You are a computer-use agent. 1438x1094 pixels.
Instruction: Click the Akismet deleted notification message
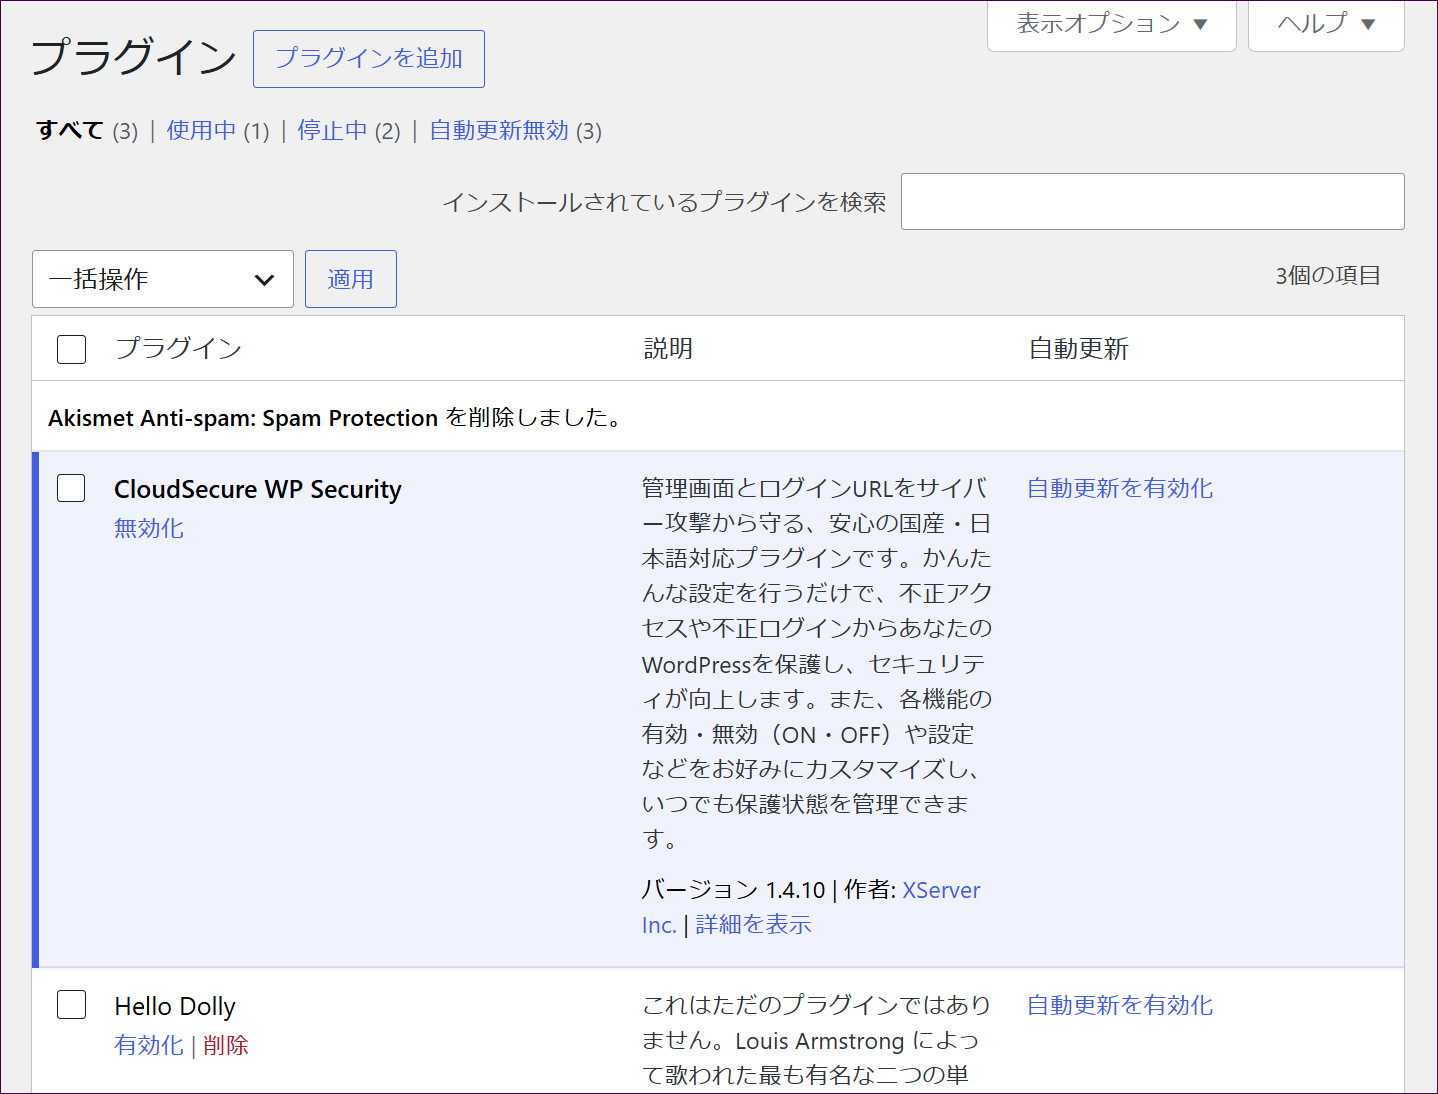click(337, 418)
